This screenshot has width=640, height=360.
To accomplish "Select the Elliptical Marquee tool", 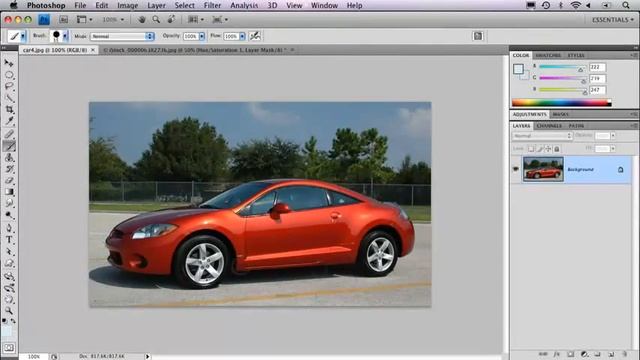I will pos(9,75).
